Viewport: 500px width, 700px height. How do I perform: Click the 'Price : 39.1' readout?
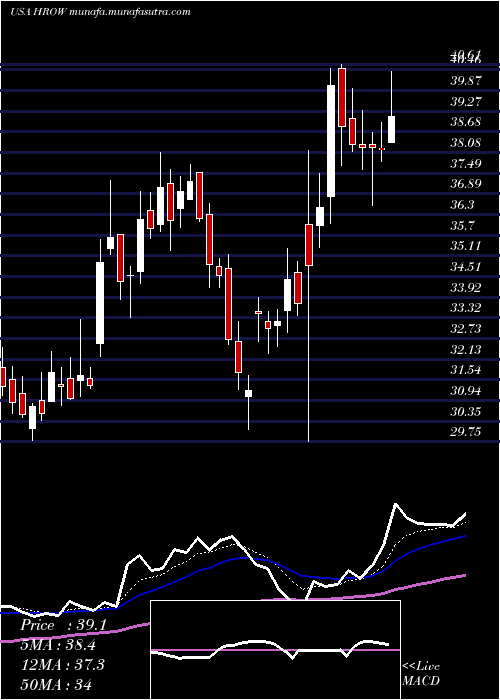coord(63,625)
